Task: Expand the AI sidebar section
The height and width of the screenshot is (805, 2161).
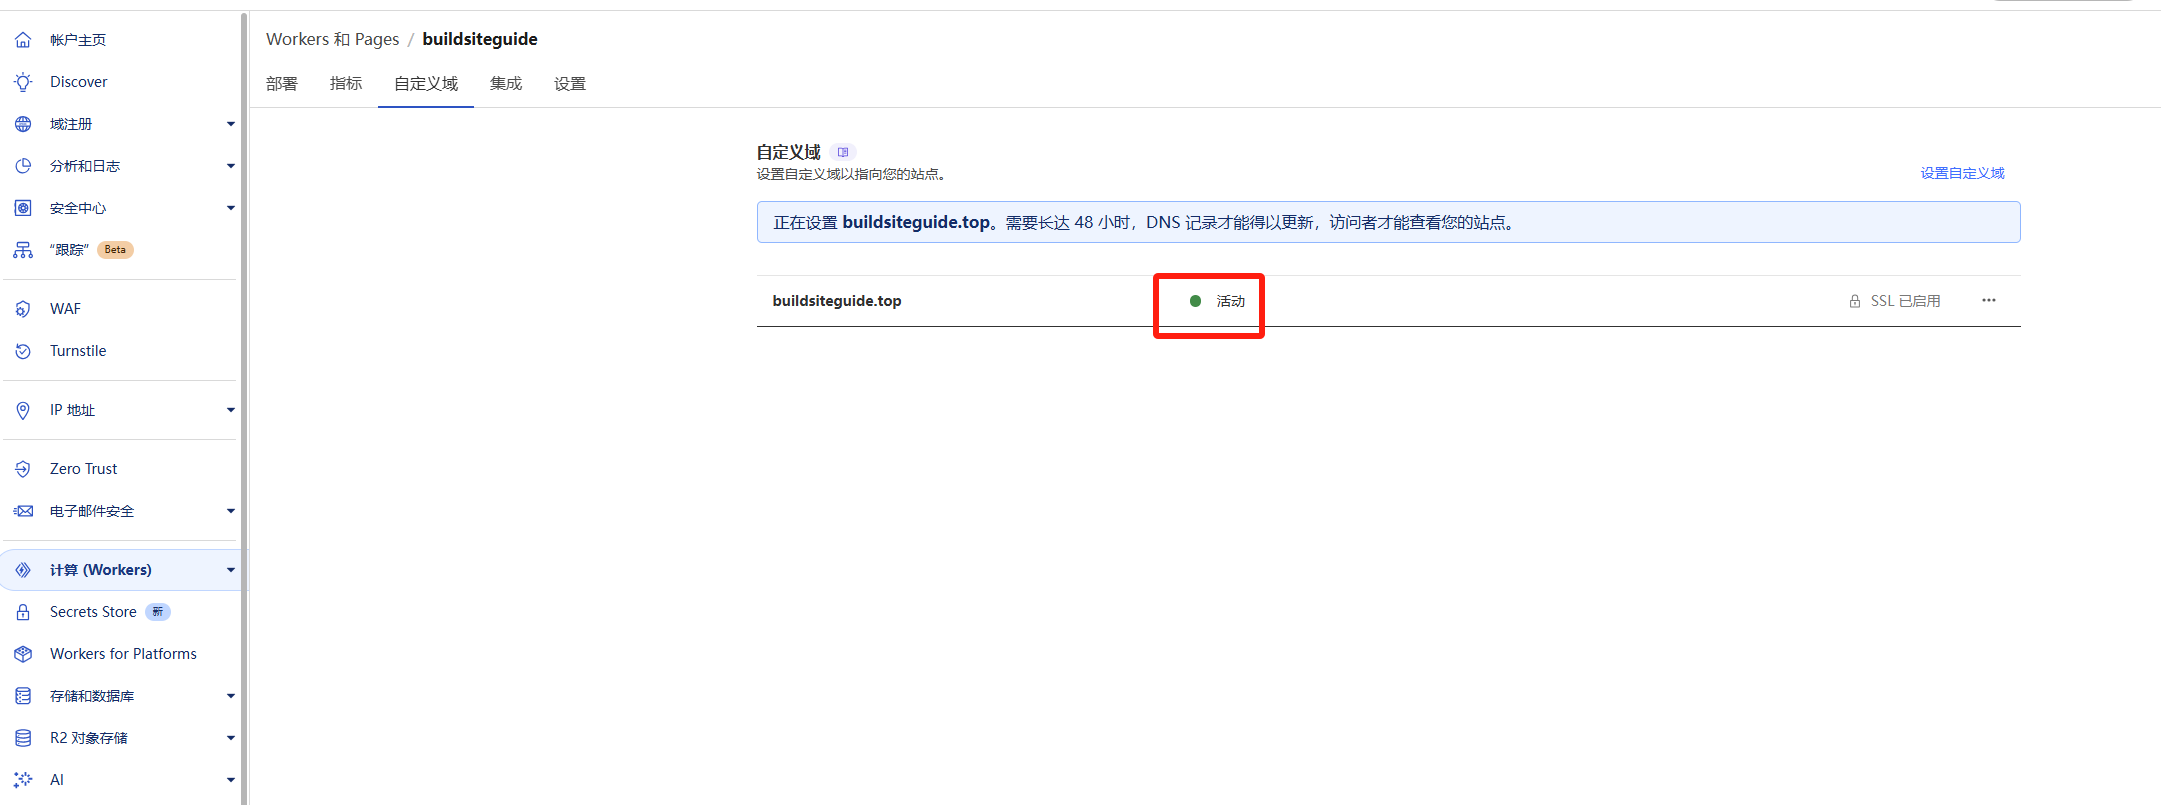Action: pyautogui.click(x=230, y=780)
